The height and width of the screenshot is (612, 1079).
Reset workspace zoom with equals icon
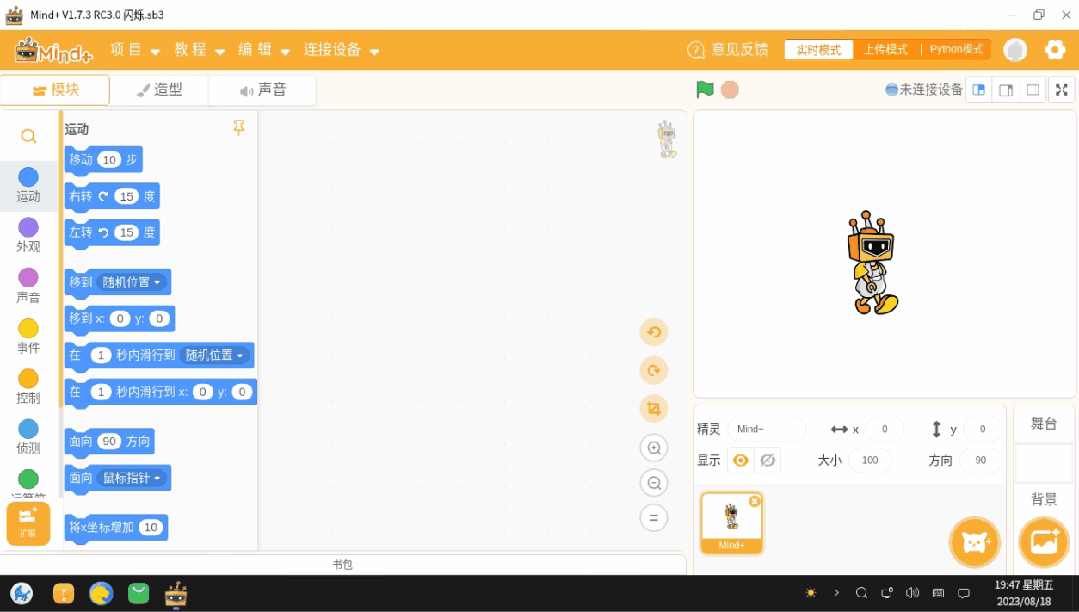point(654,518)
